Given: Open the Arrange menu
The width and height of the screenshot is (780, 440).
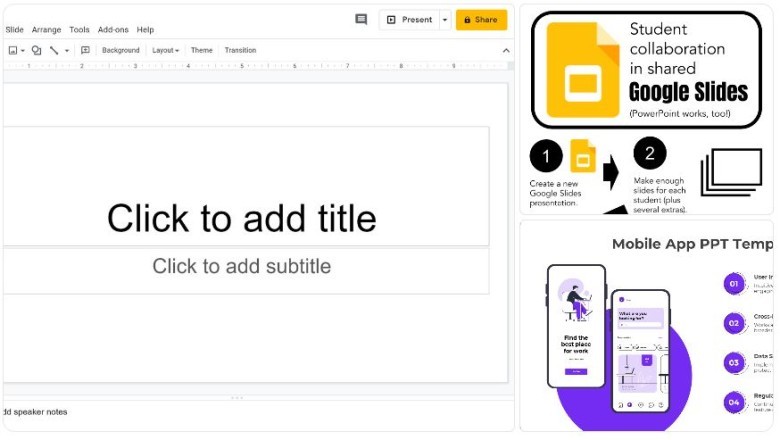Looking at the screenshot, I should (46, 30).
